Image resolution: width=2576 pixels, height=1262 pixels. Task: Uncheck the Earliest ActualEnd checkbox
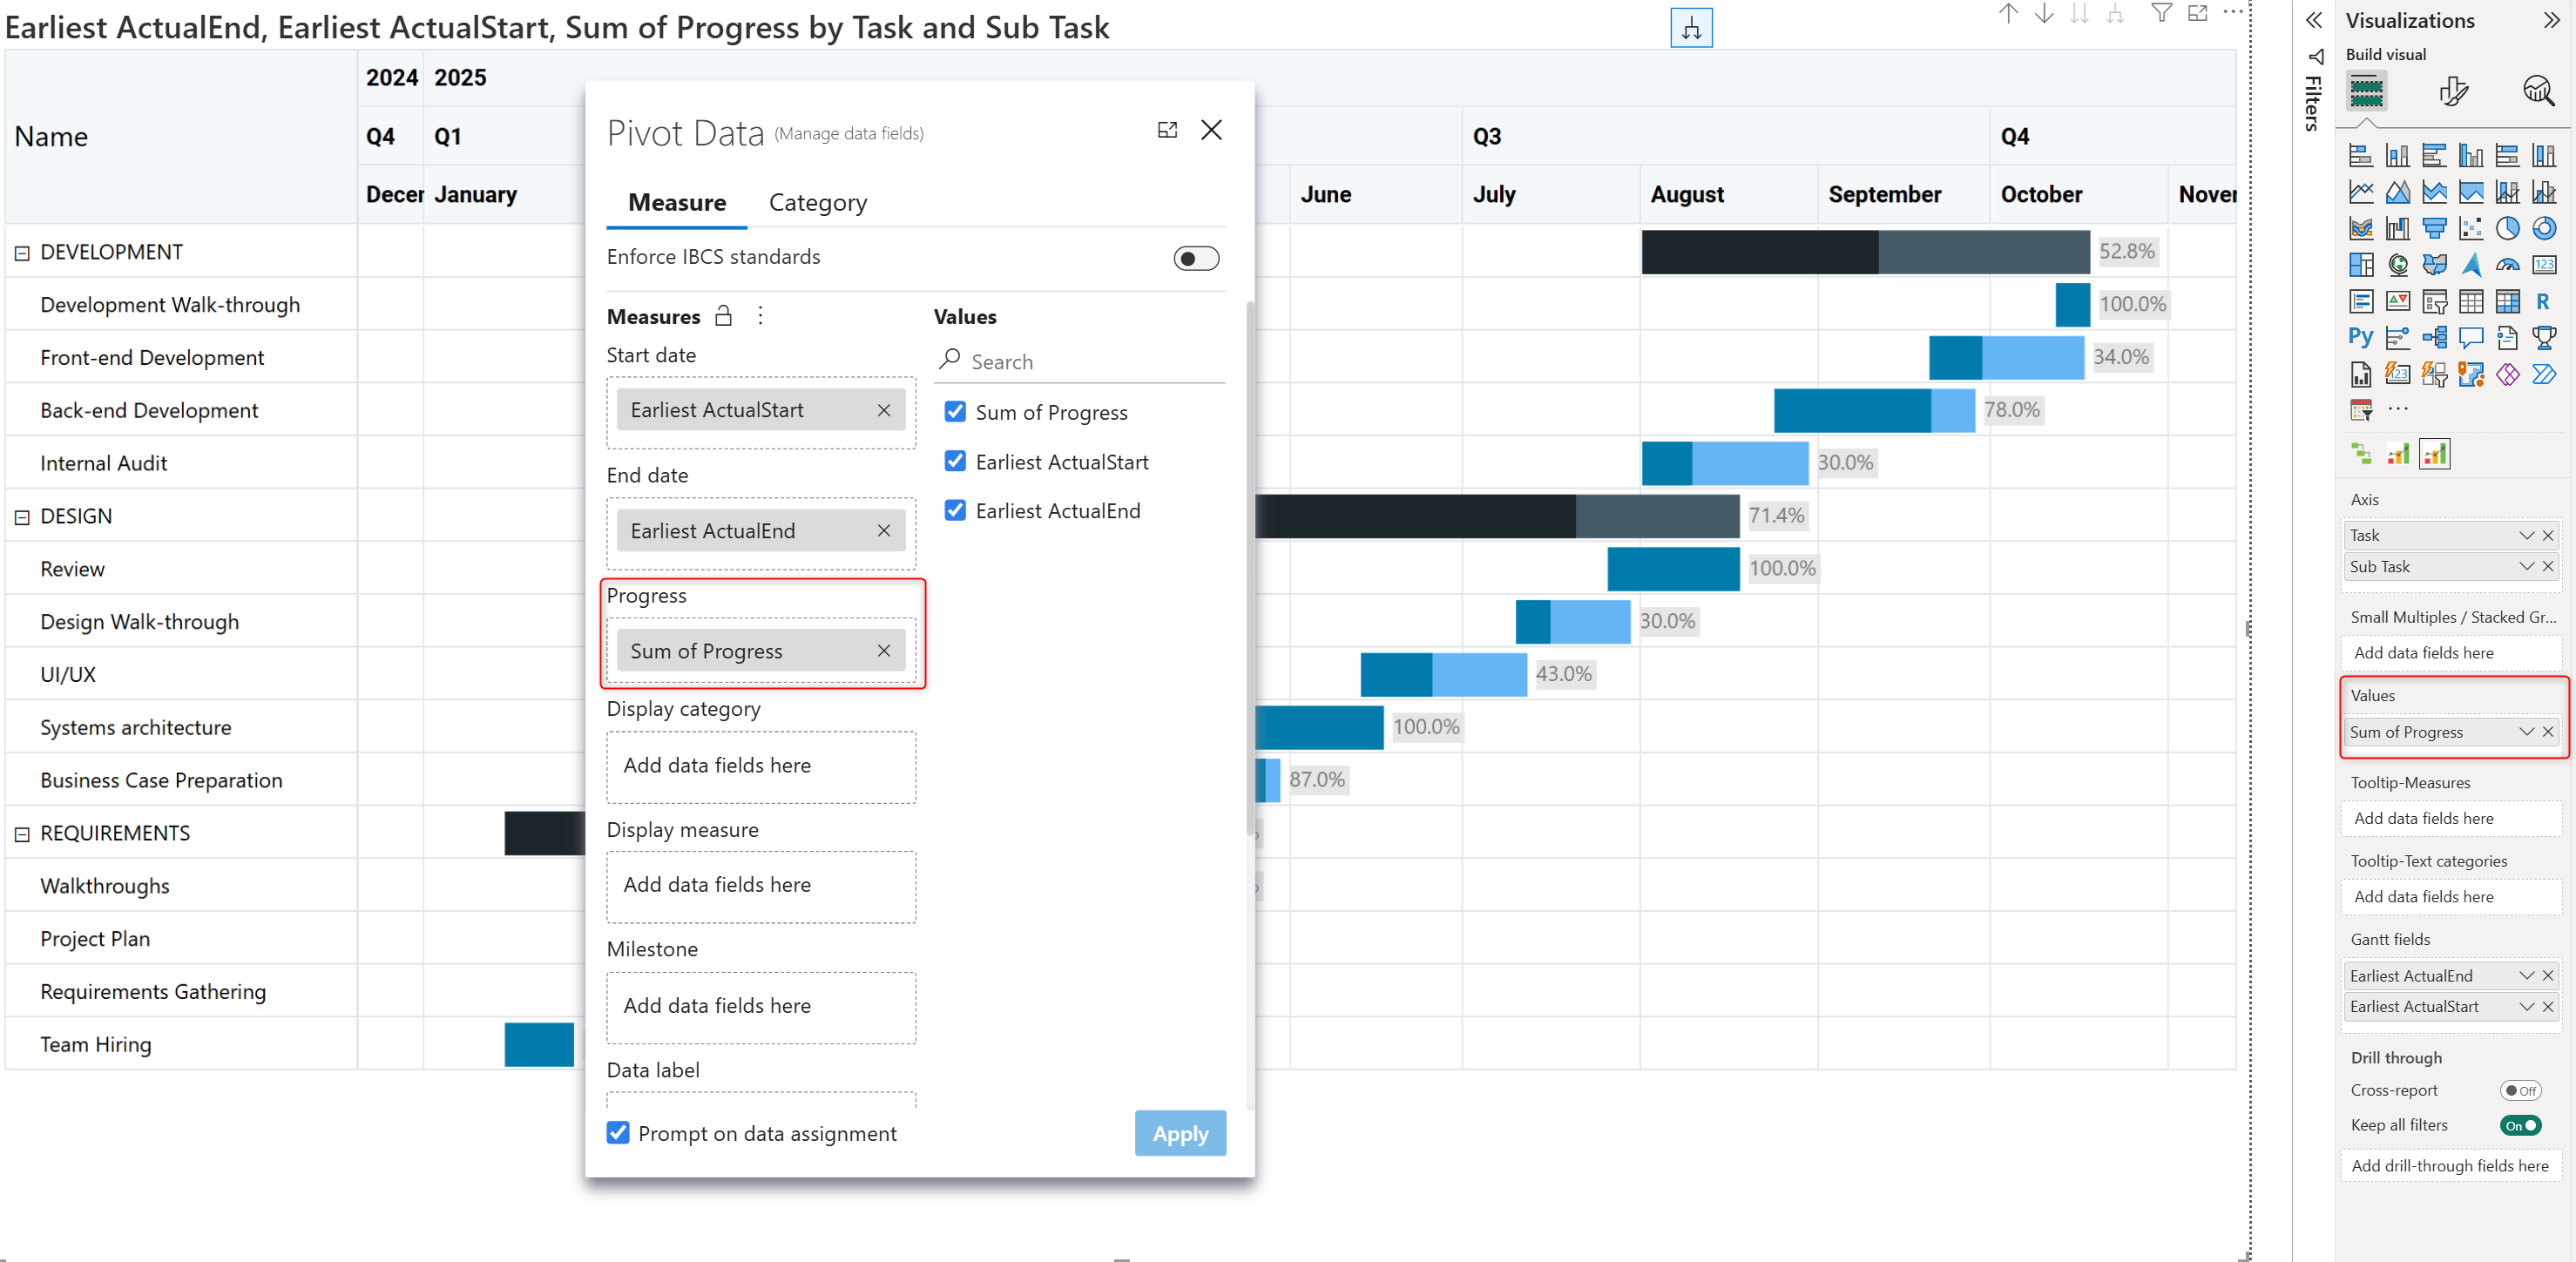coord(955,511)
